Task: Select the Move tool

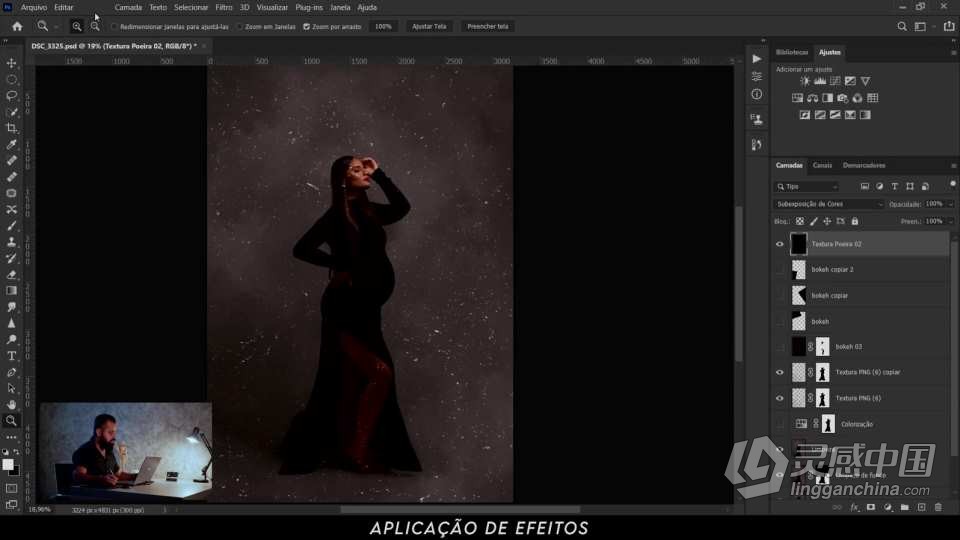Action: click(x=11, y=63)
